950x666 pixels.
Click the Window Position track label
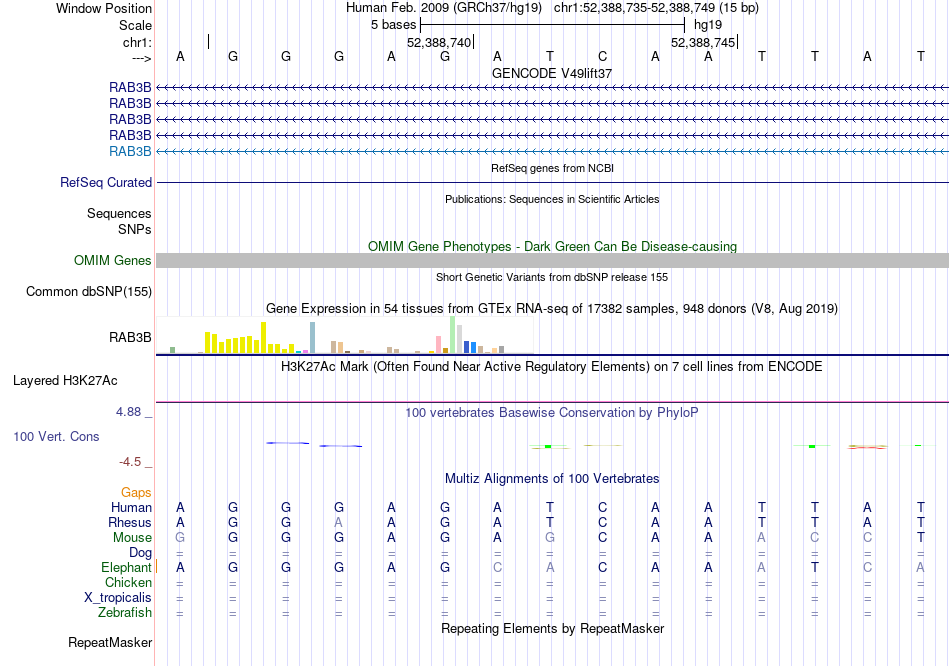[x=104, y=8]
